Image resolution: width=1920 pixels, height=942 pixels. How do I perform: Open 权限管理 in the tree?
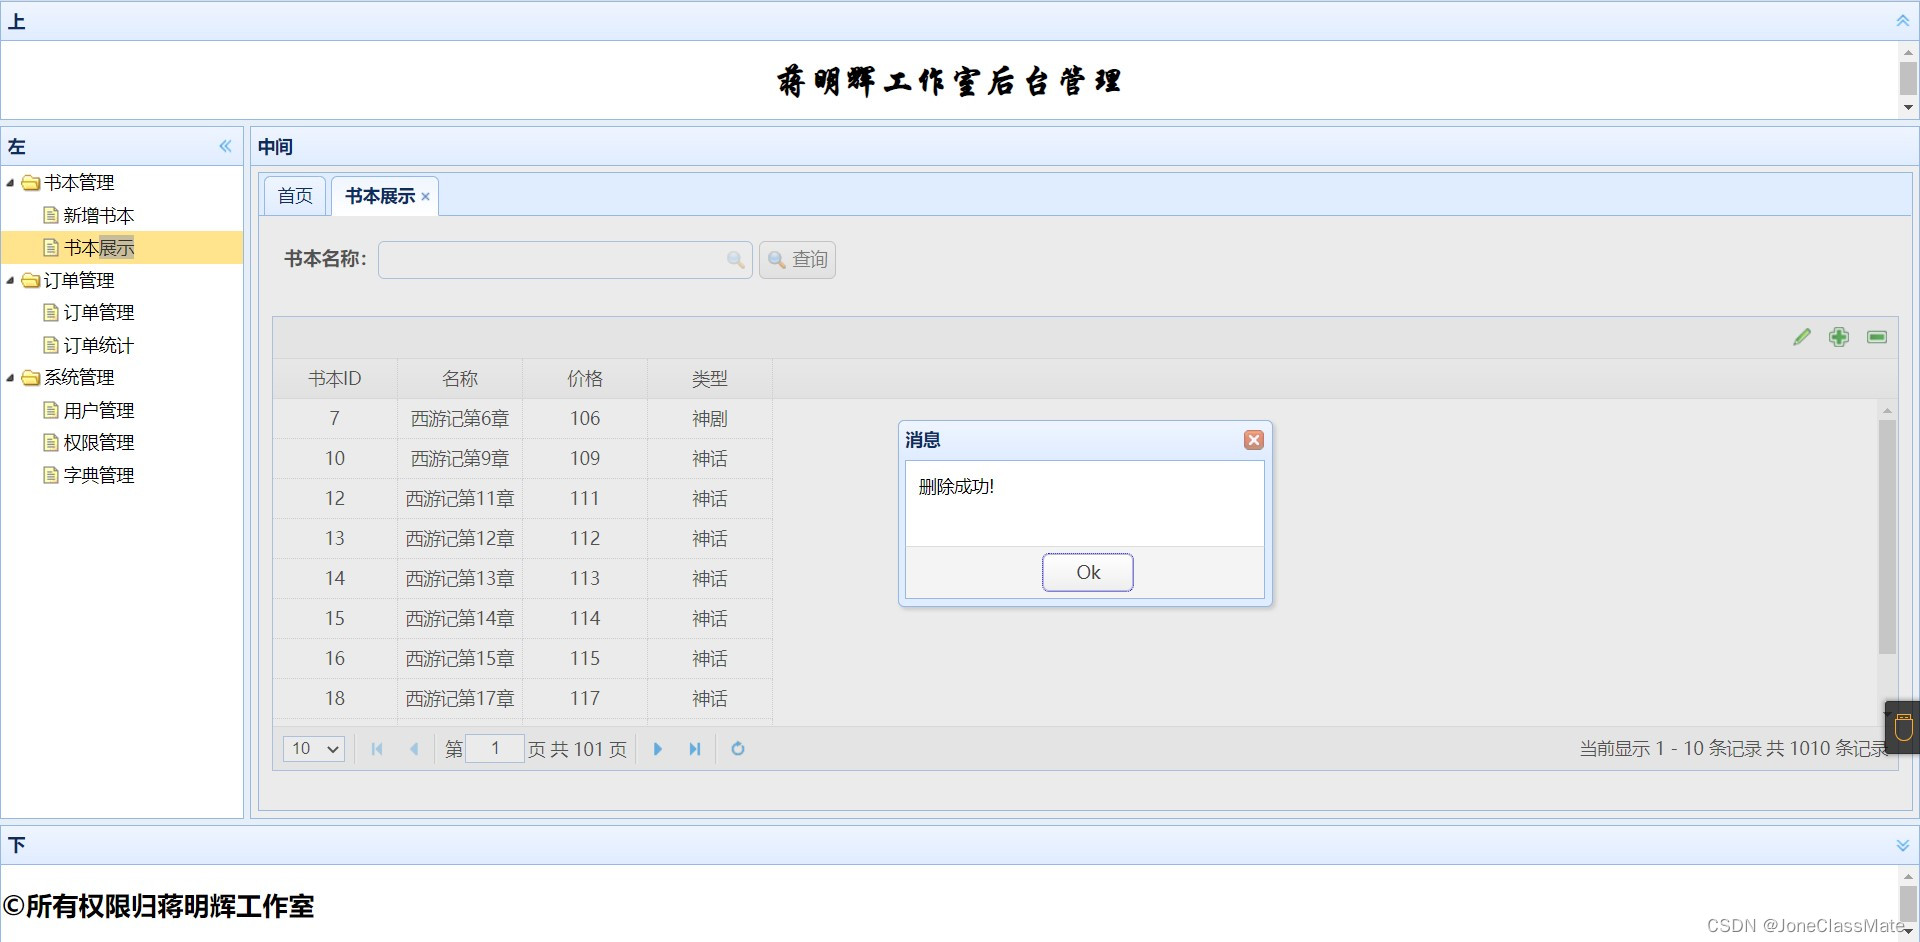pos(98,443)
